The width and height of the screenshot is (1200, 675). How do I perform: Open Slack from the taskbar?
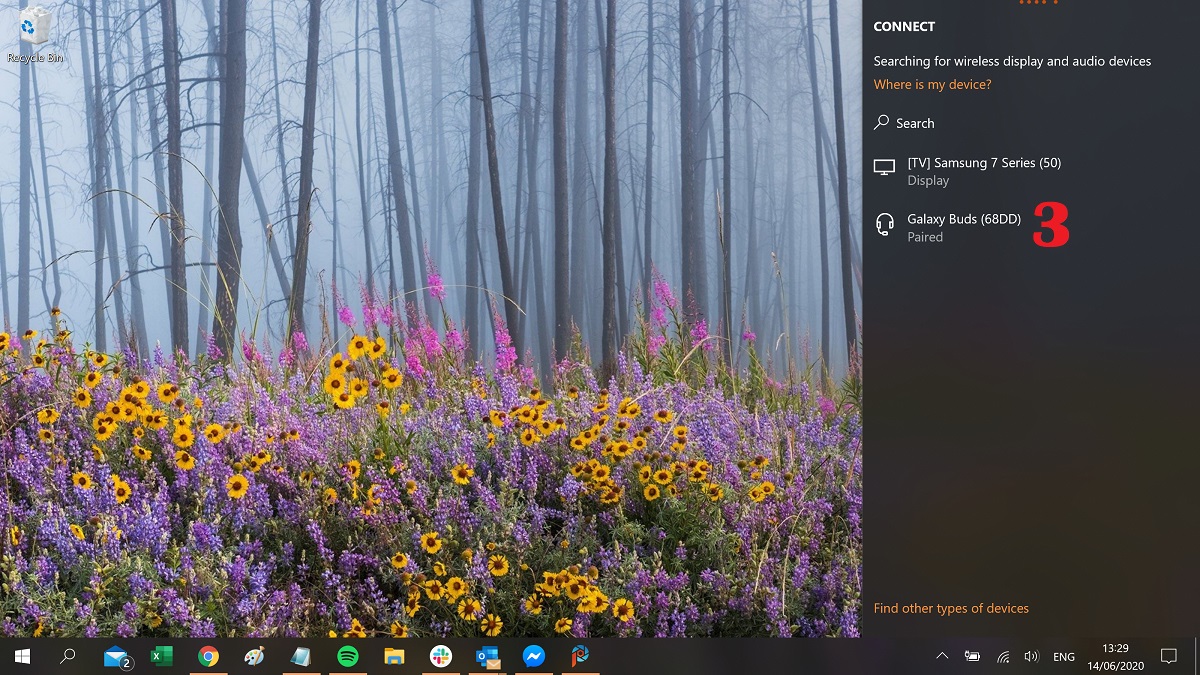pyautogui.click(x=441, y=656)
